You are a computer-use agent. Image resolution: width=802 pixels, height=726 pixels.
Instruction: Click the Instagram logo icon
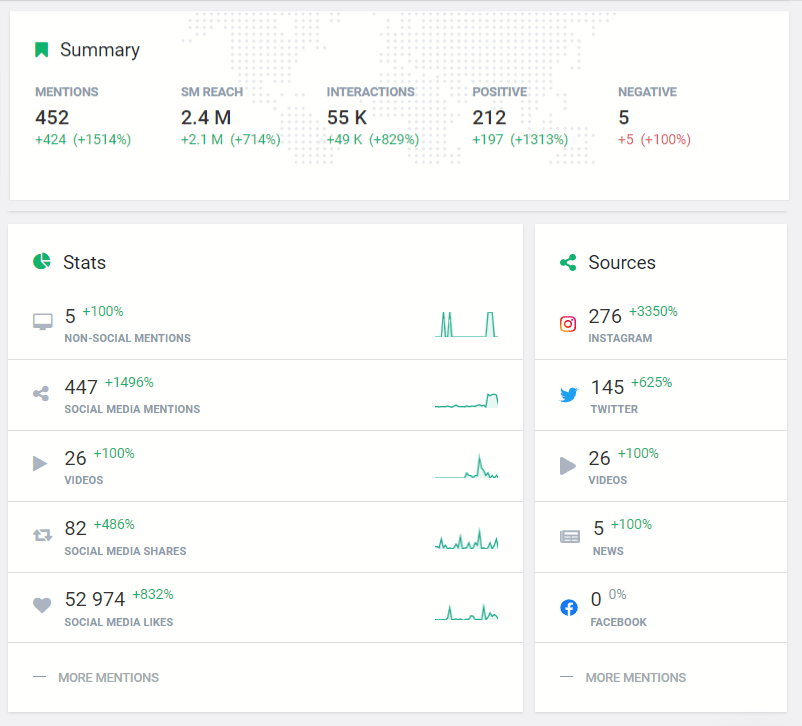coord(568,324)
